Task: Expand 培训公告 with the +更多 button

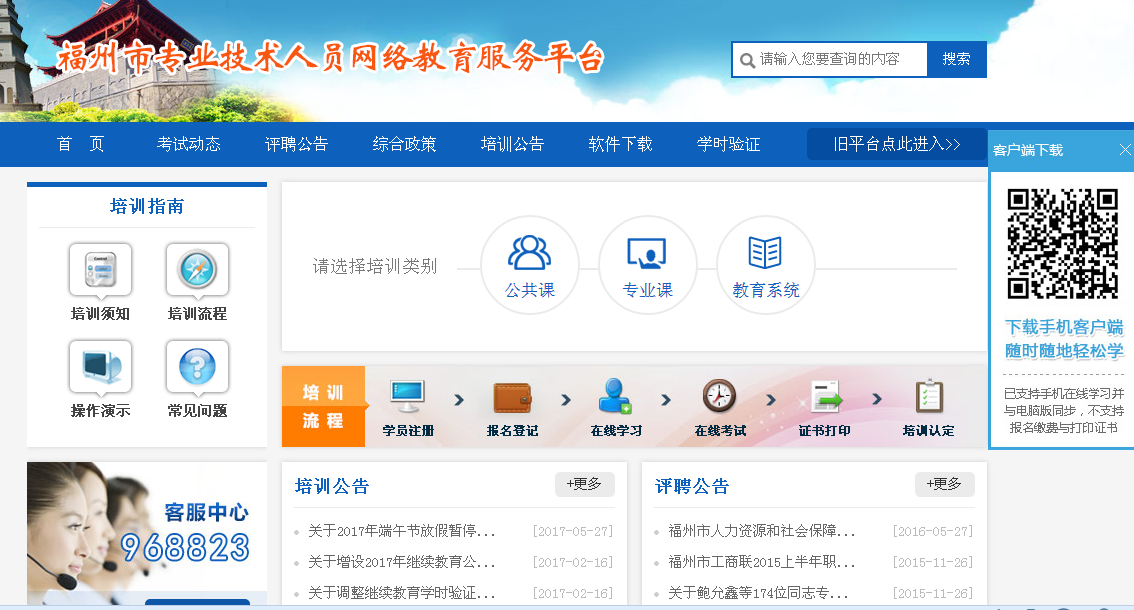Action: 584,484
